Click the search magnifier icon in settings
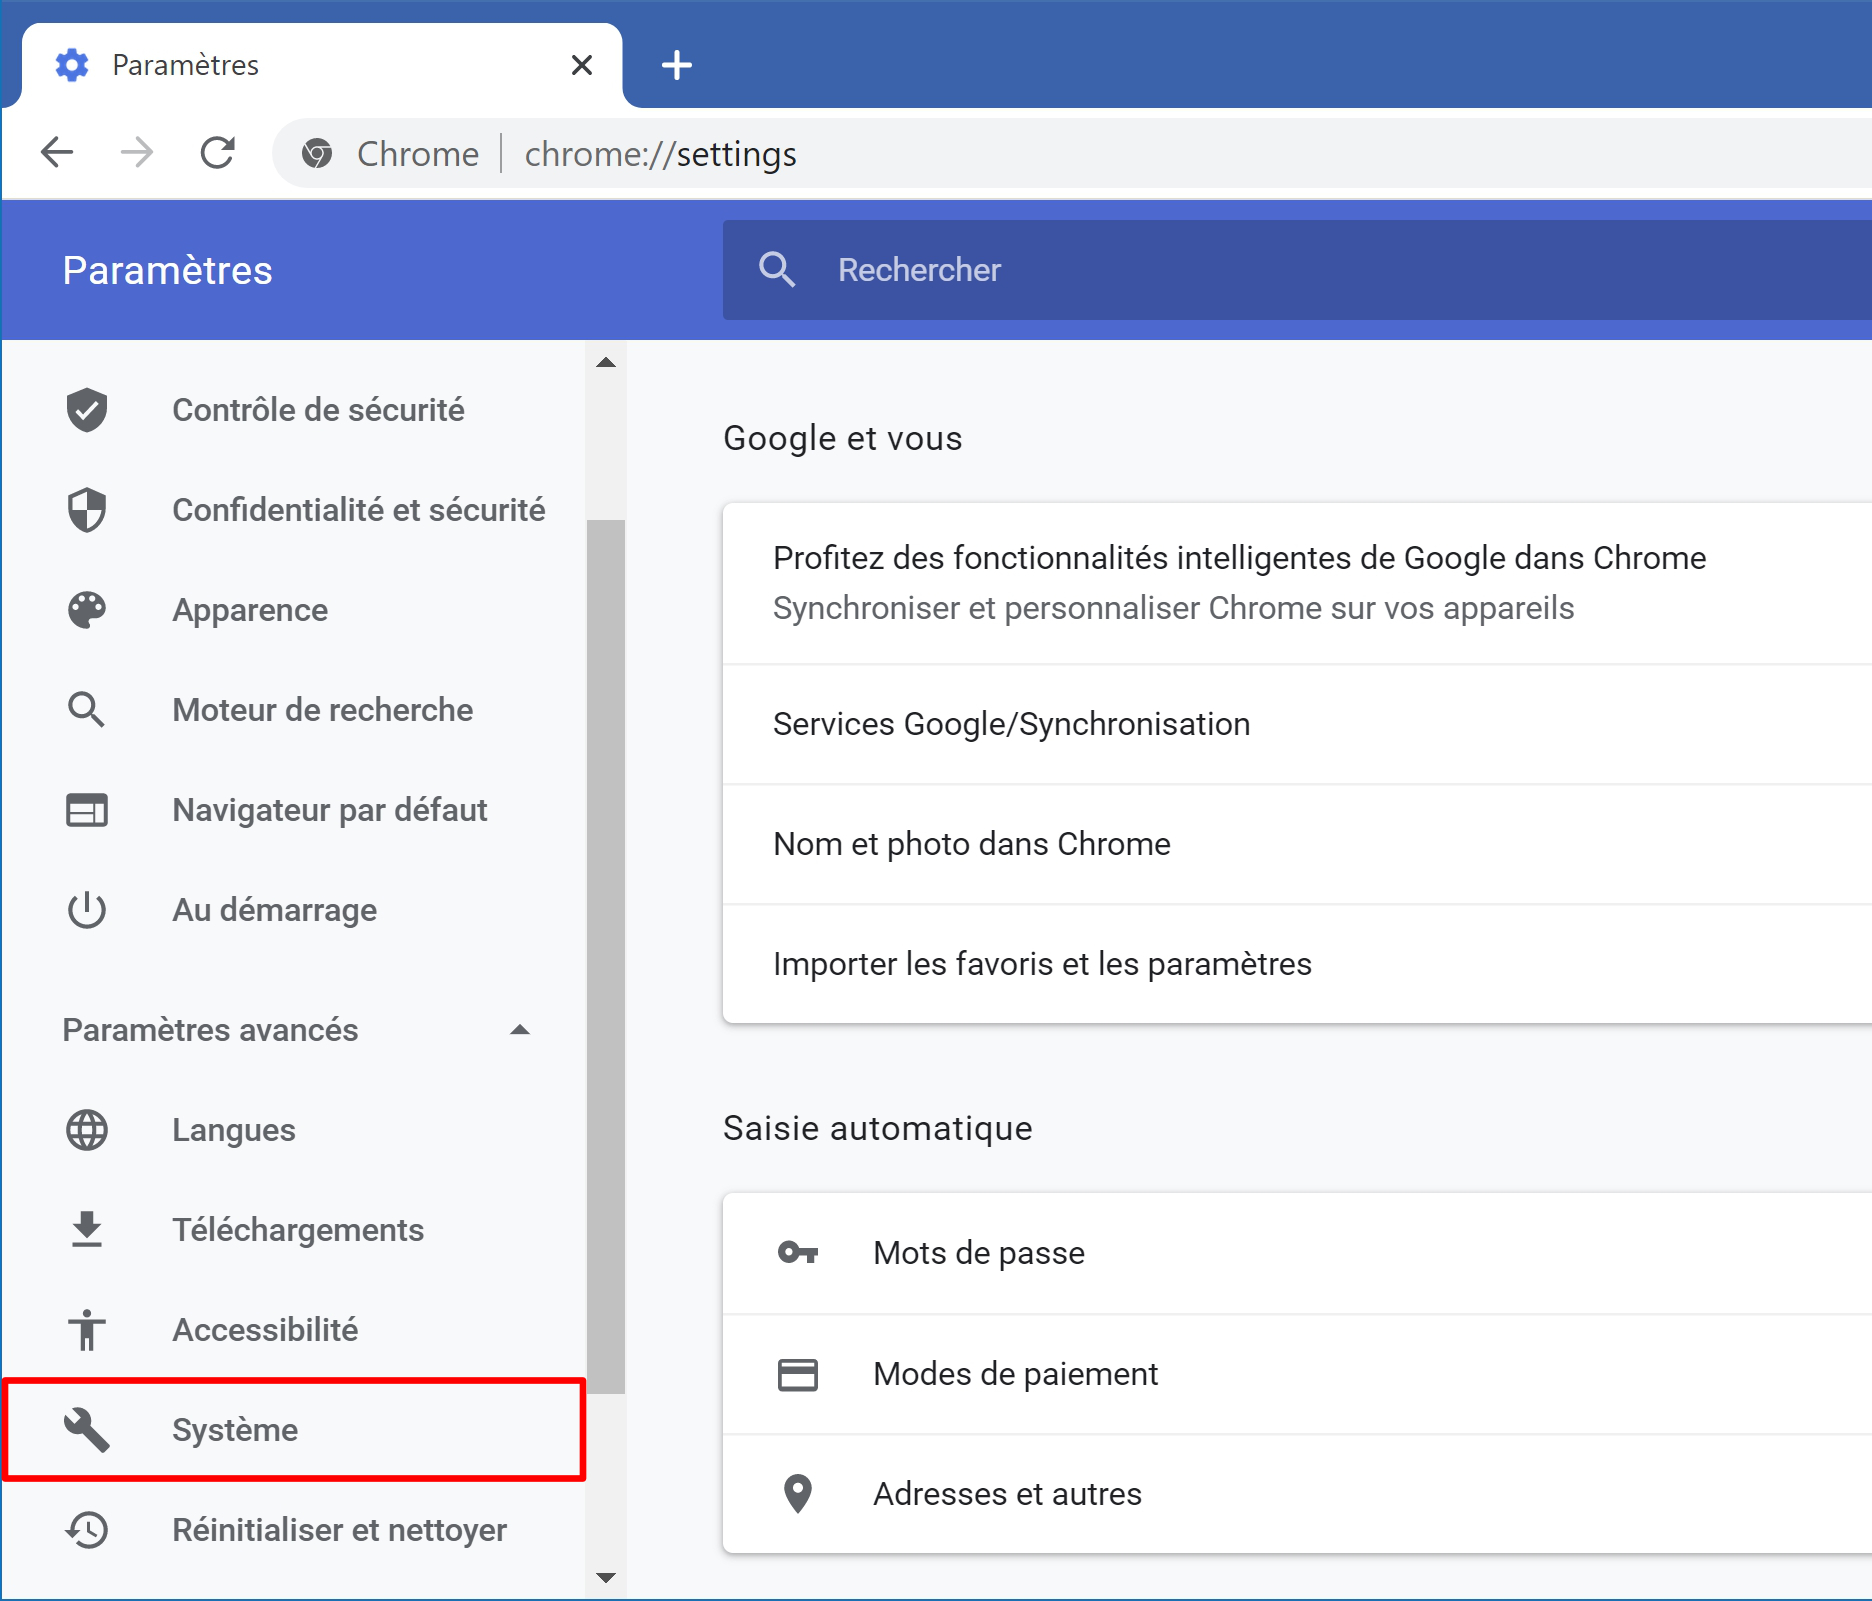Image resolution: width=1872 pixels, height=1601 pixels. coord(777,270)
